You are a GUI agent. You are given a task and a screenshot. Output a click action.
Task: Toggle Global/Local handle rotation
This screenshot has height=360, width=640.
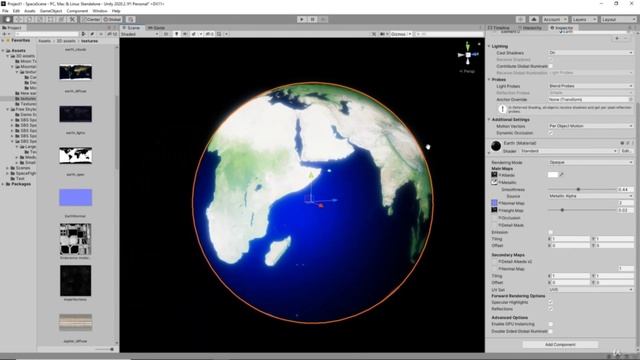(112, 19)
